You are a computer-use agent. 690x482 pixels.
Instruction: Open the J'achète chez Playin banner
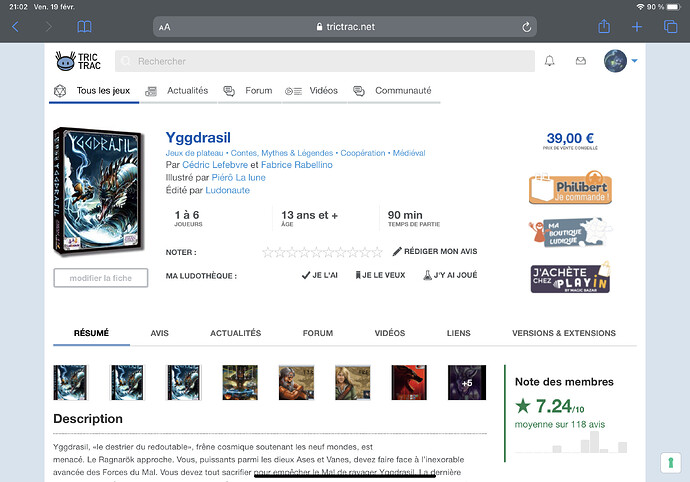coord(571,277)
